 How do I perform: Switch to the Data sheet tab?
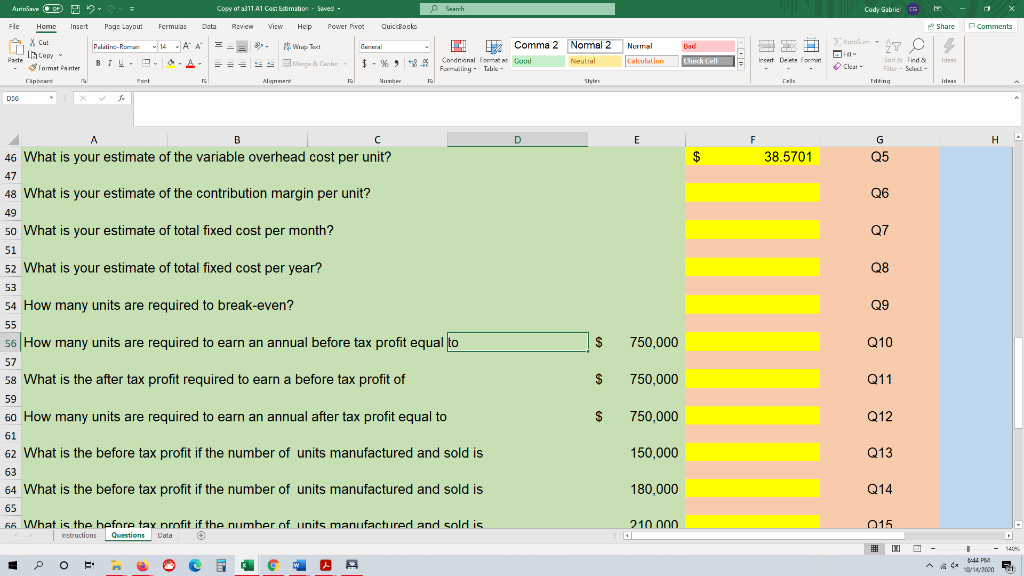coord(165,536)
